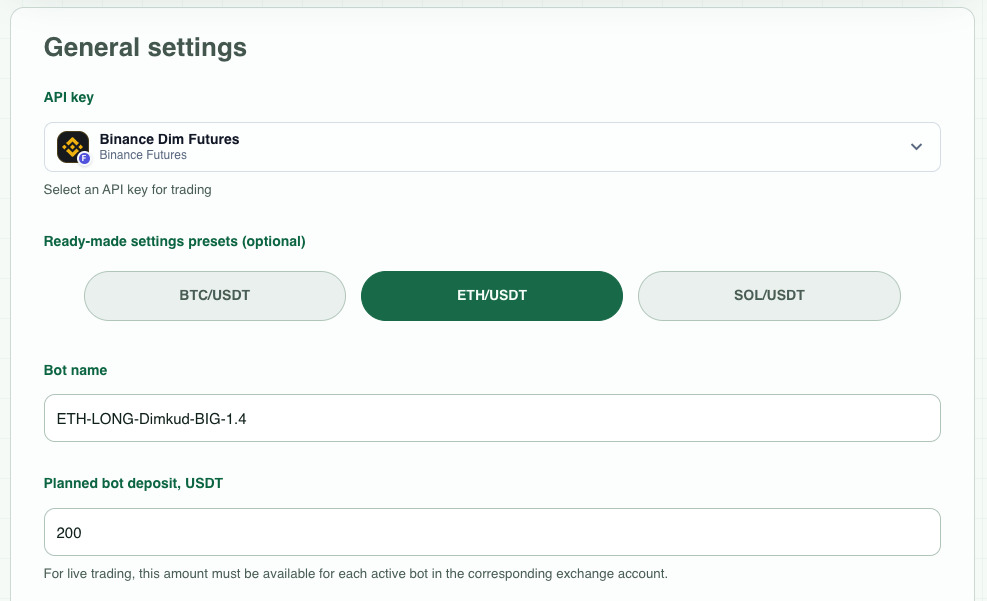The height and width of the screenshot is (601, 987).
Task: Place cursor after ETH-LONG-Dimkud-BIG-1.4 text
Action: pos(249,418)
